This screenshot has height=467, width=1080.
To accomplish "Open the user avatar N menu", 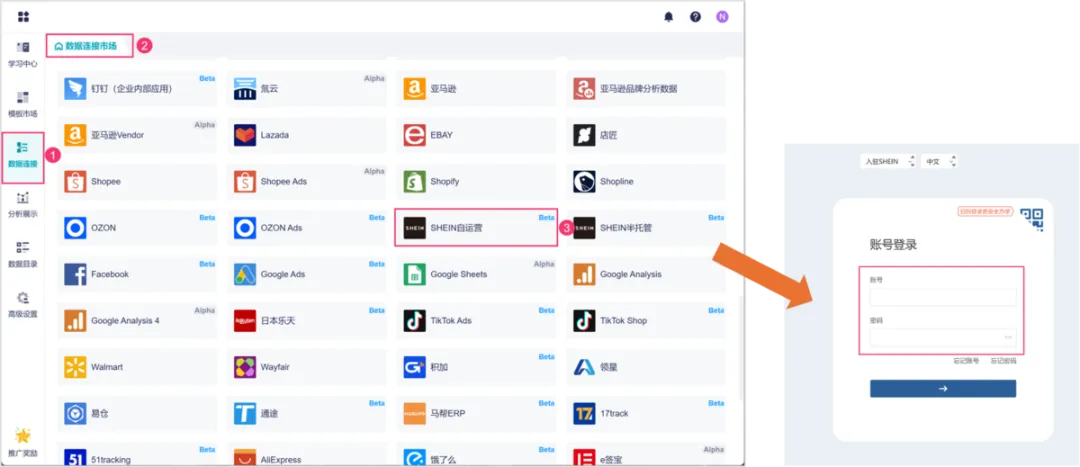I will (x=722, y=16).
